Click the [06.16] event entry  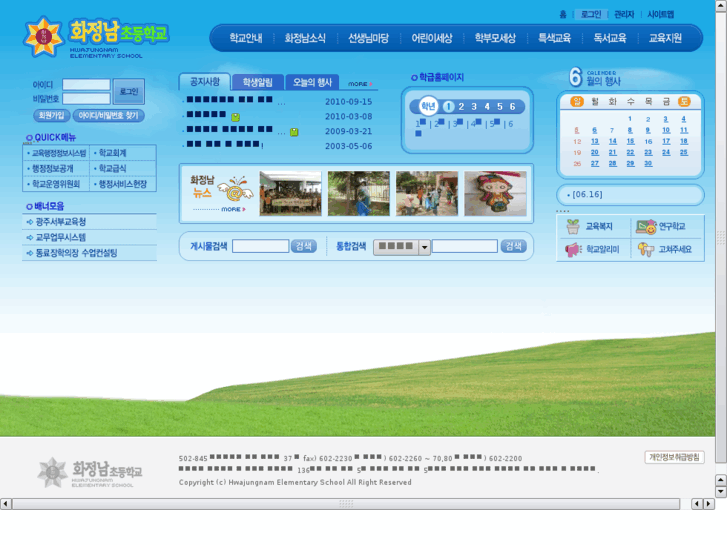click(x=587, y=195)
